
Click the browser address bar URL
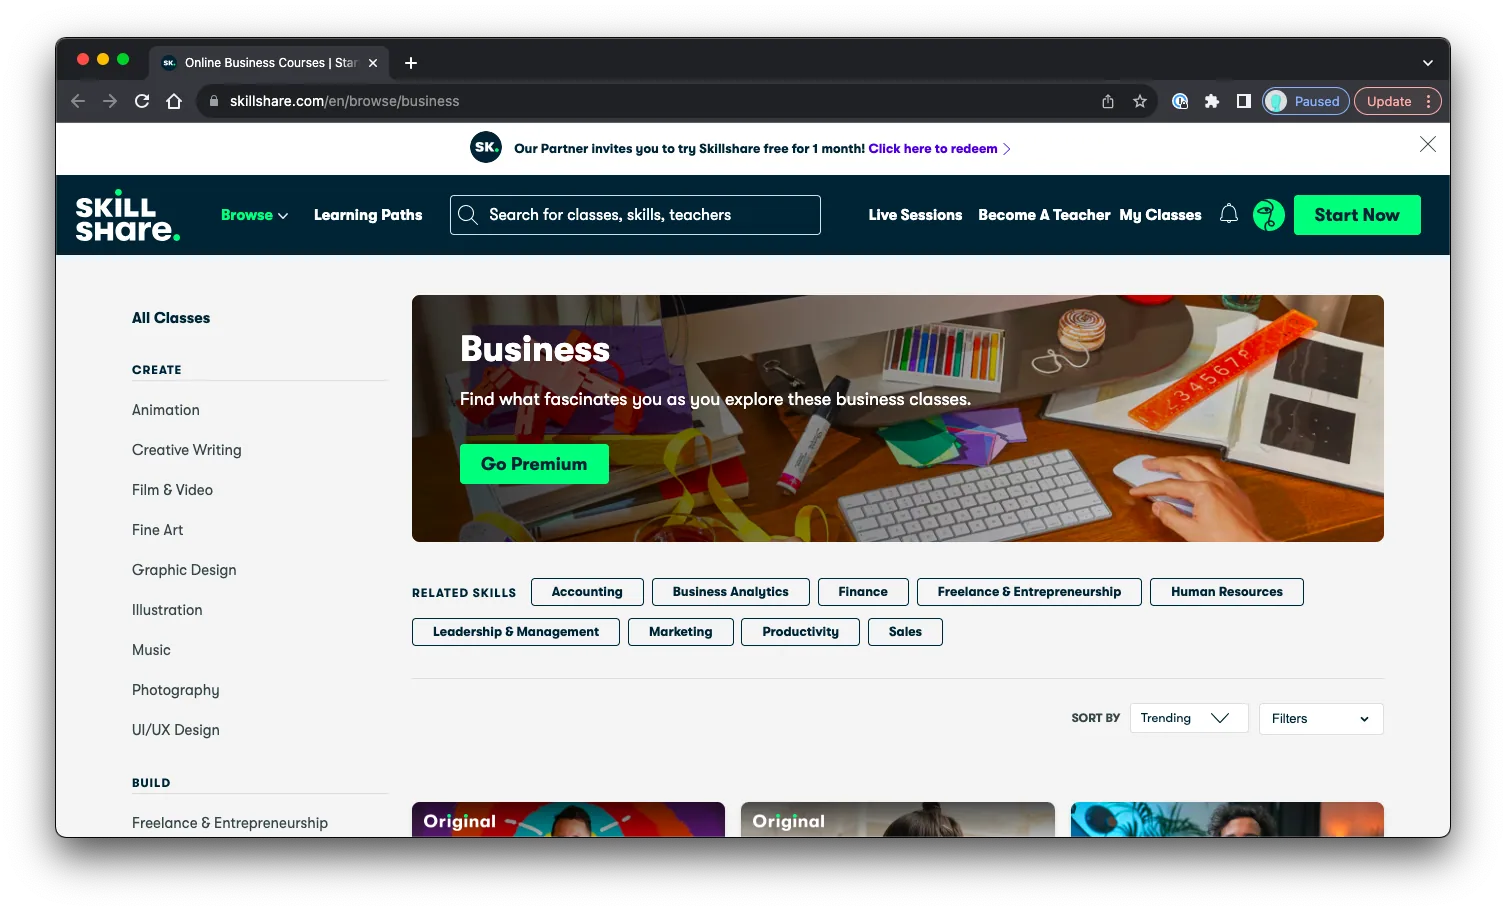pyautogui.click(x=345, y=101)
